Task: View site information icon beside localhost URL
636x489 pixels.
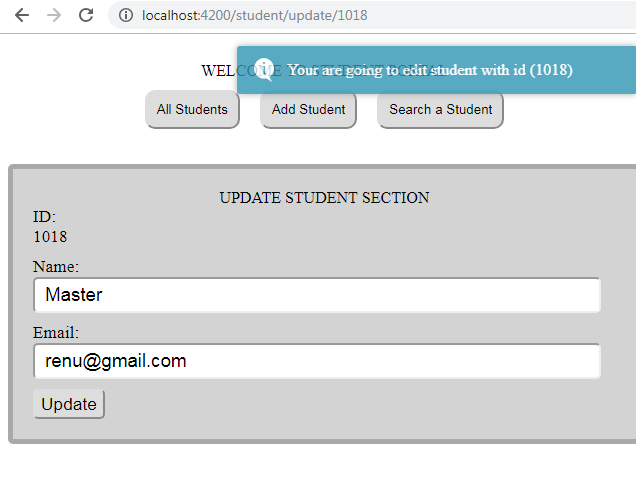Action: (x=126, y=15)
